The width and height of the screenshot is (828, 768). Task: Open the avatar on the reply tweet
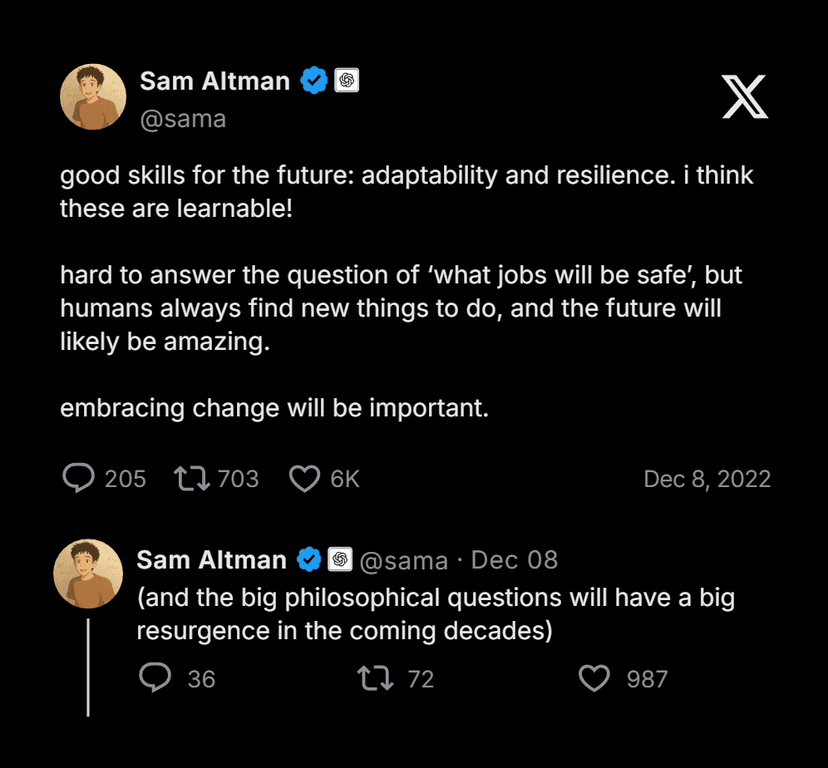click(88, 574)
